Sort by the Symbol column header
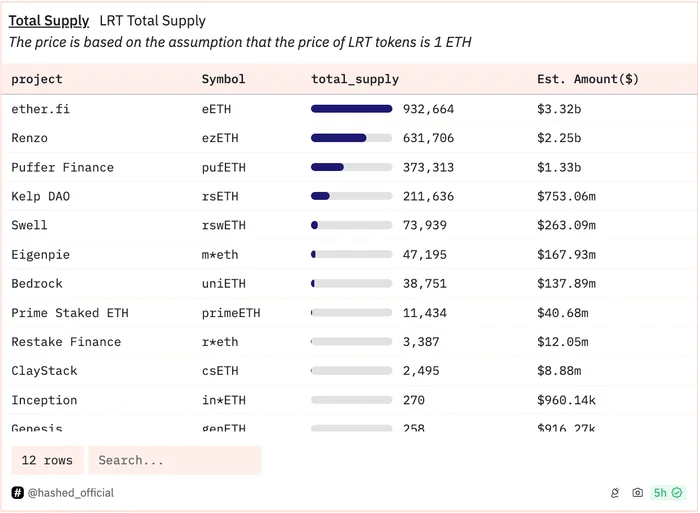 223,79
